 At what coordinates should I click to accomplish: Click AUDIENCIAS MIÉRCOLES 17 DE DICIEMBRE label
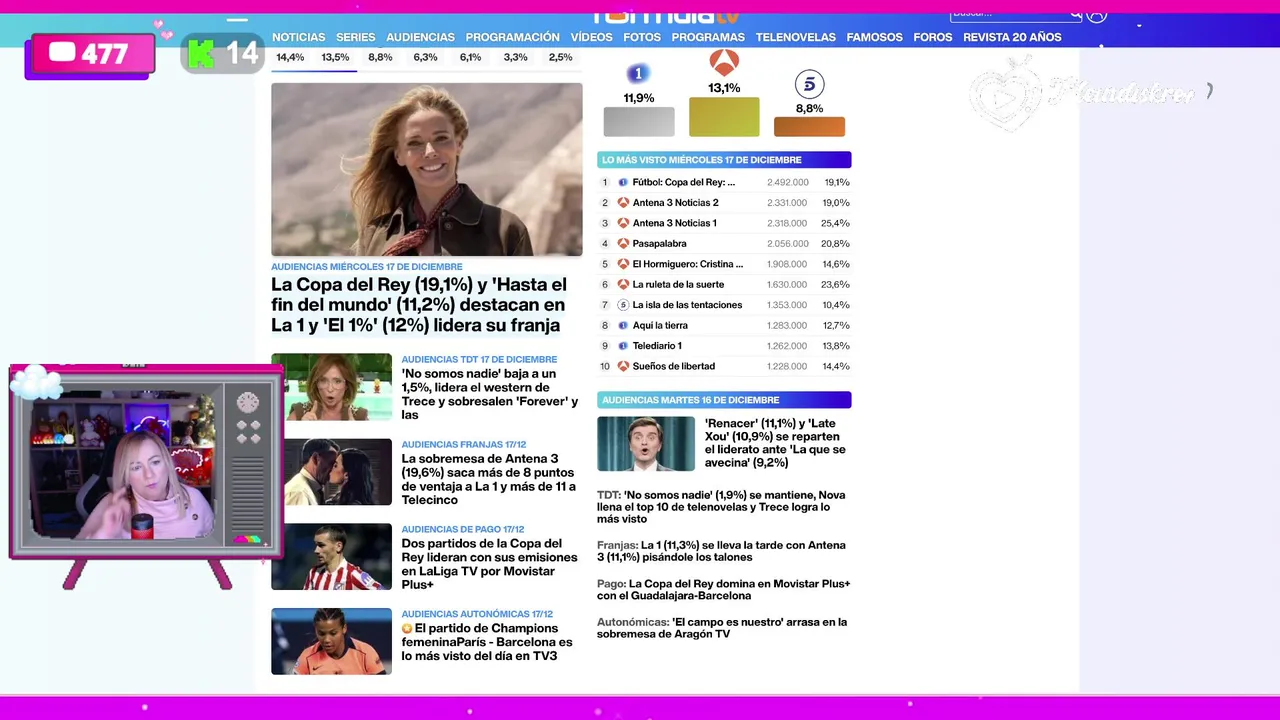click(x=367, y=267)
